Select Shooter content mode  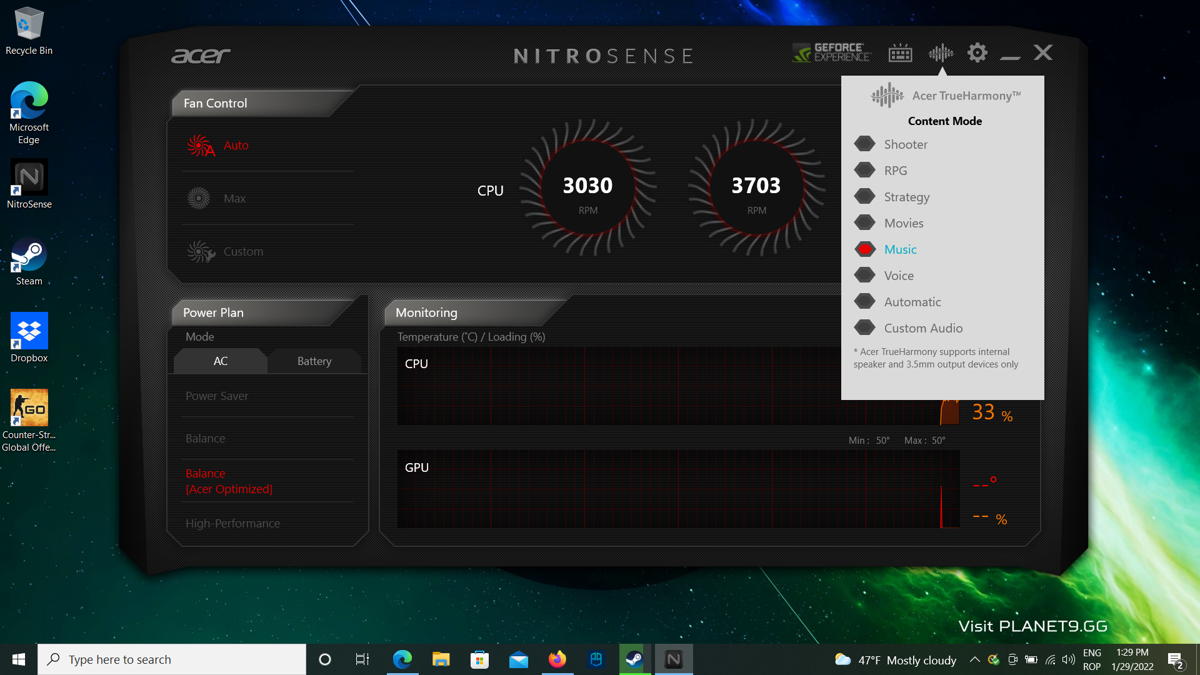point(892,144)
